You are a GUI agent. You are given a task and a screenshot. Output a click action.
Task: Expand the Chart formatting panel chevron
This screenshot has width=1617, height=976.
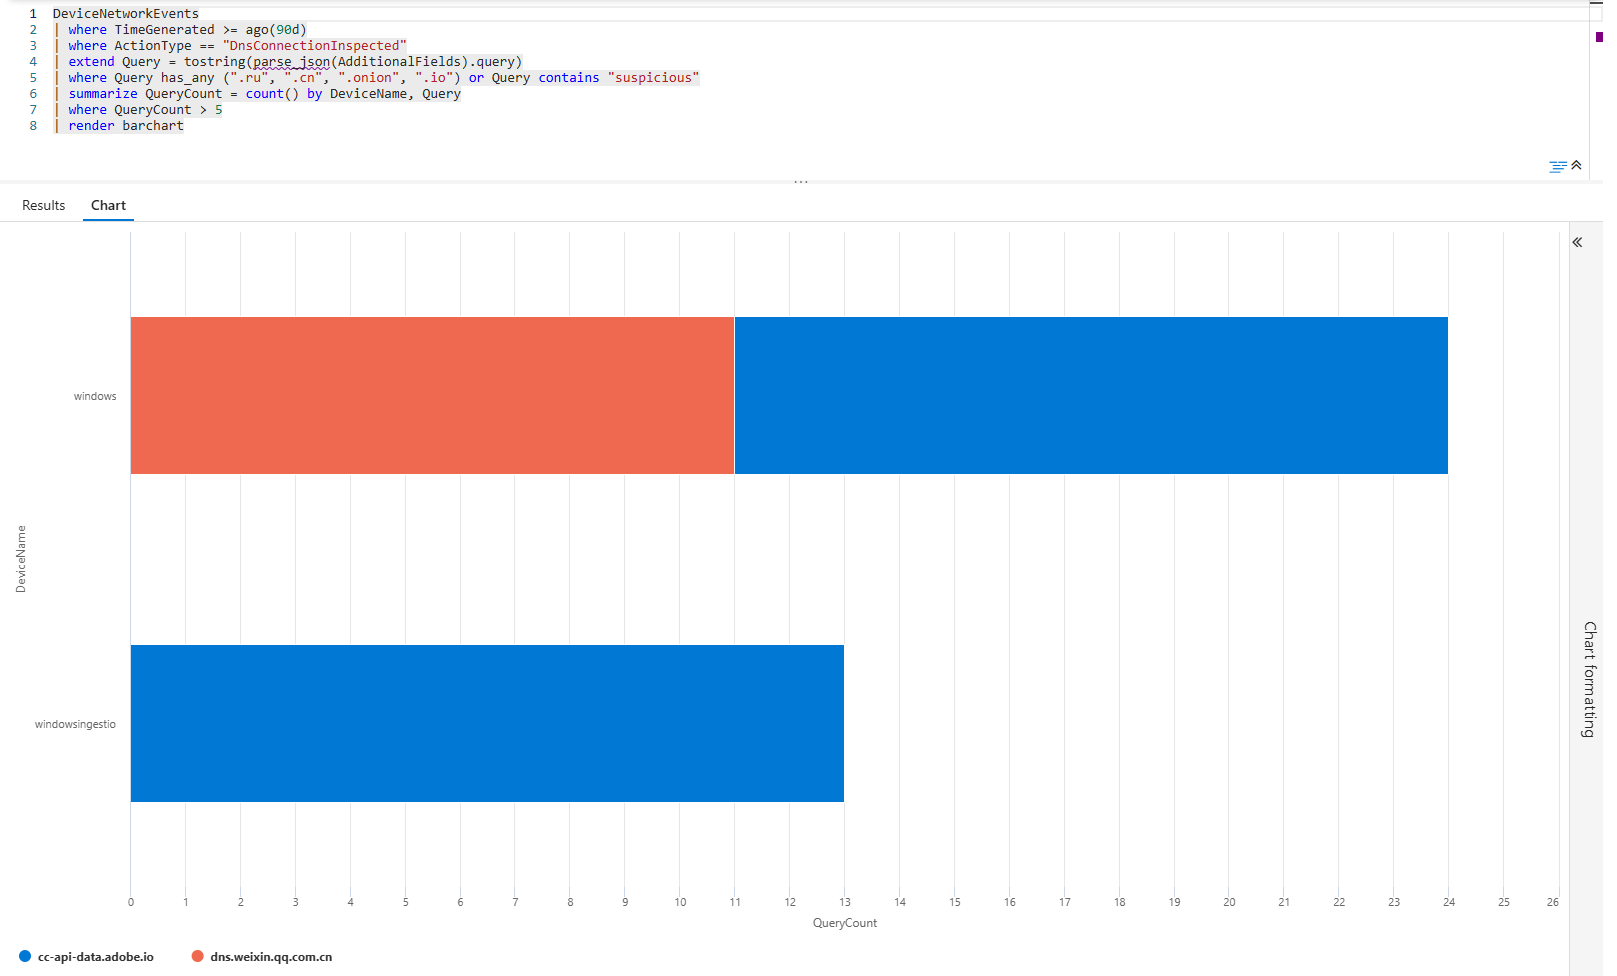tap(1577, 242)
